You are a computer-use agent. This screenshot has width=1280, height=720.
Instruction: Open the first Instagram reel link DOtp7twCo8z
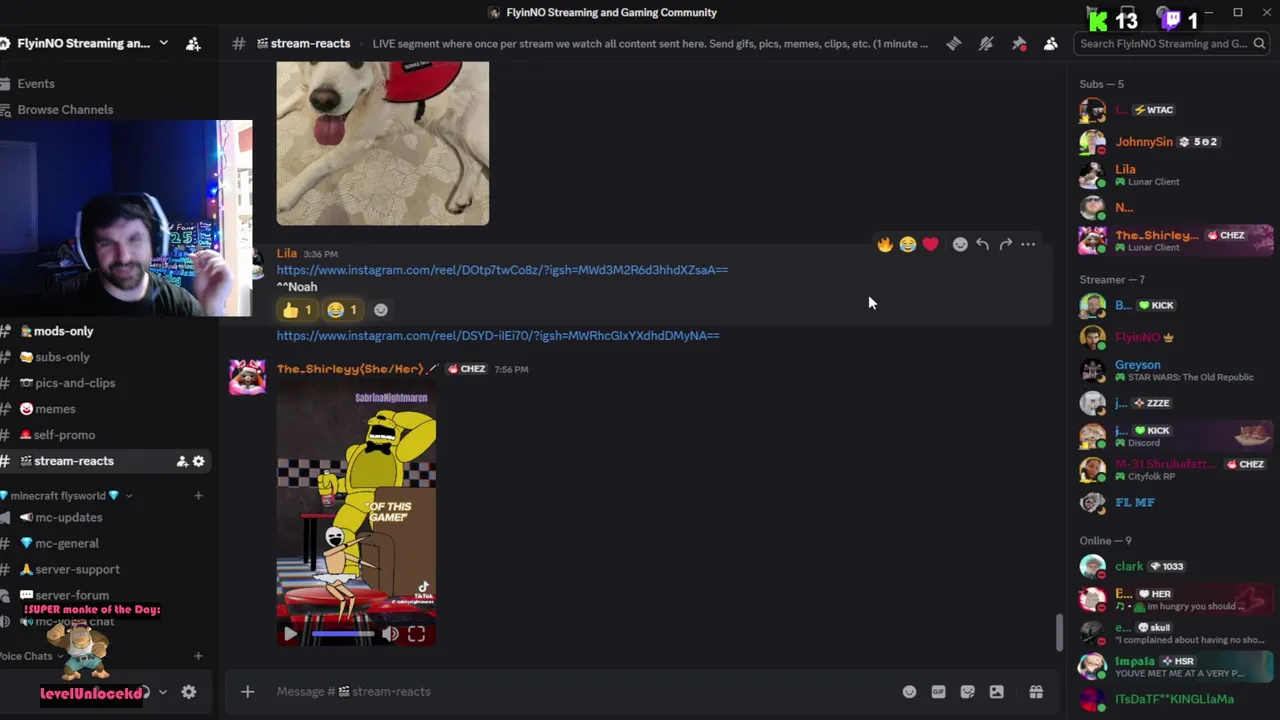[x=502, y=270]
